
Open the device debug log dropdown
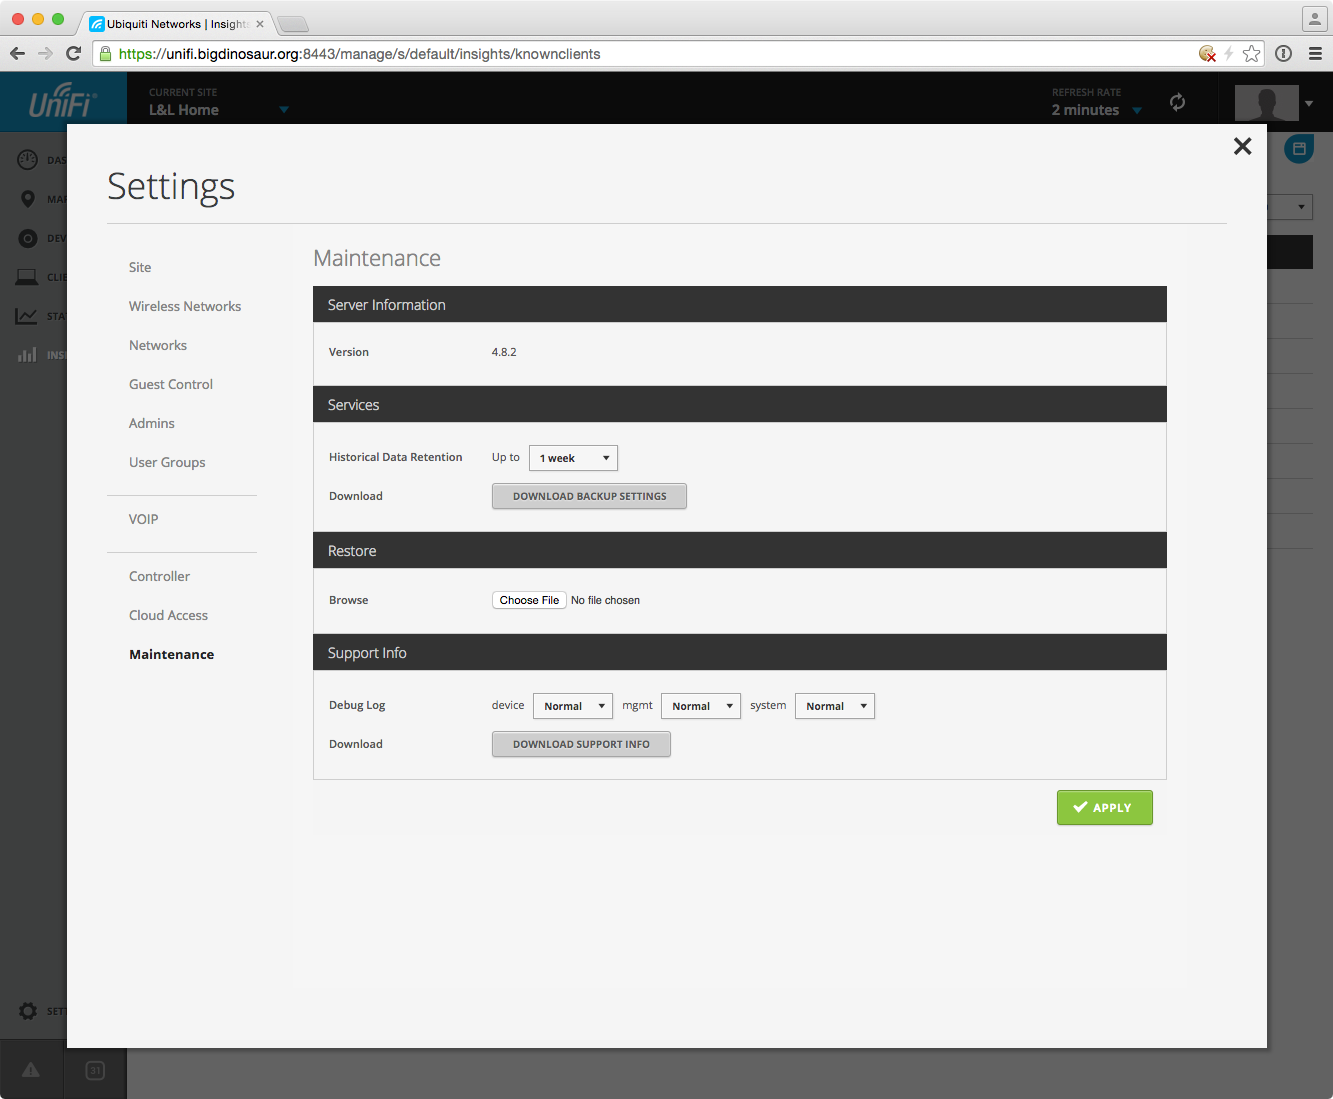[572, 706]
